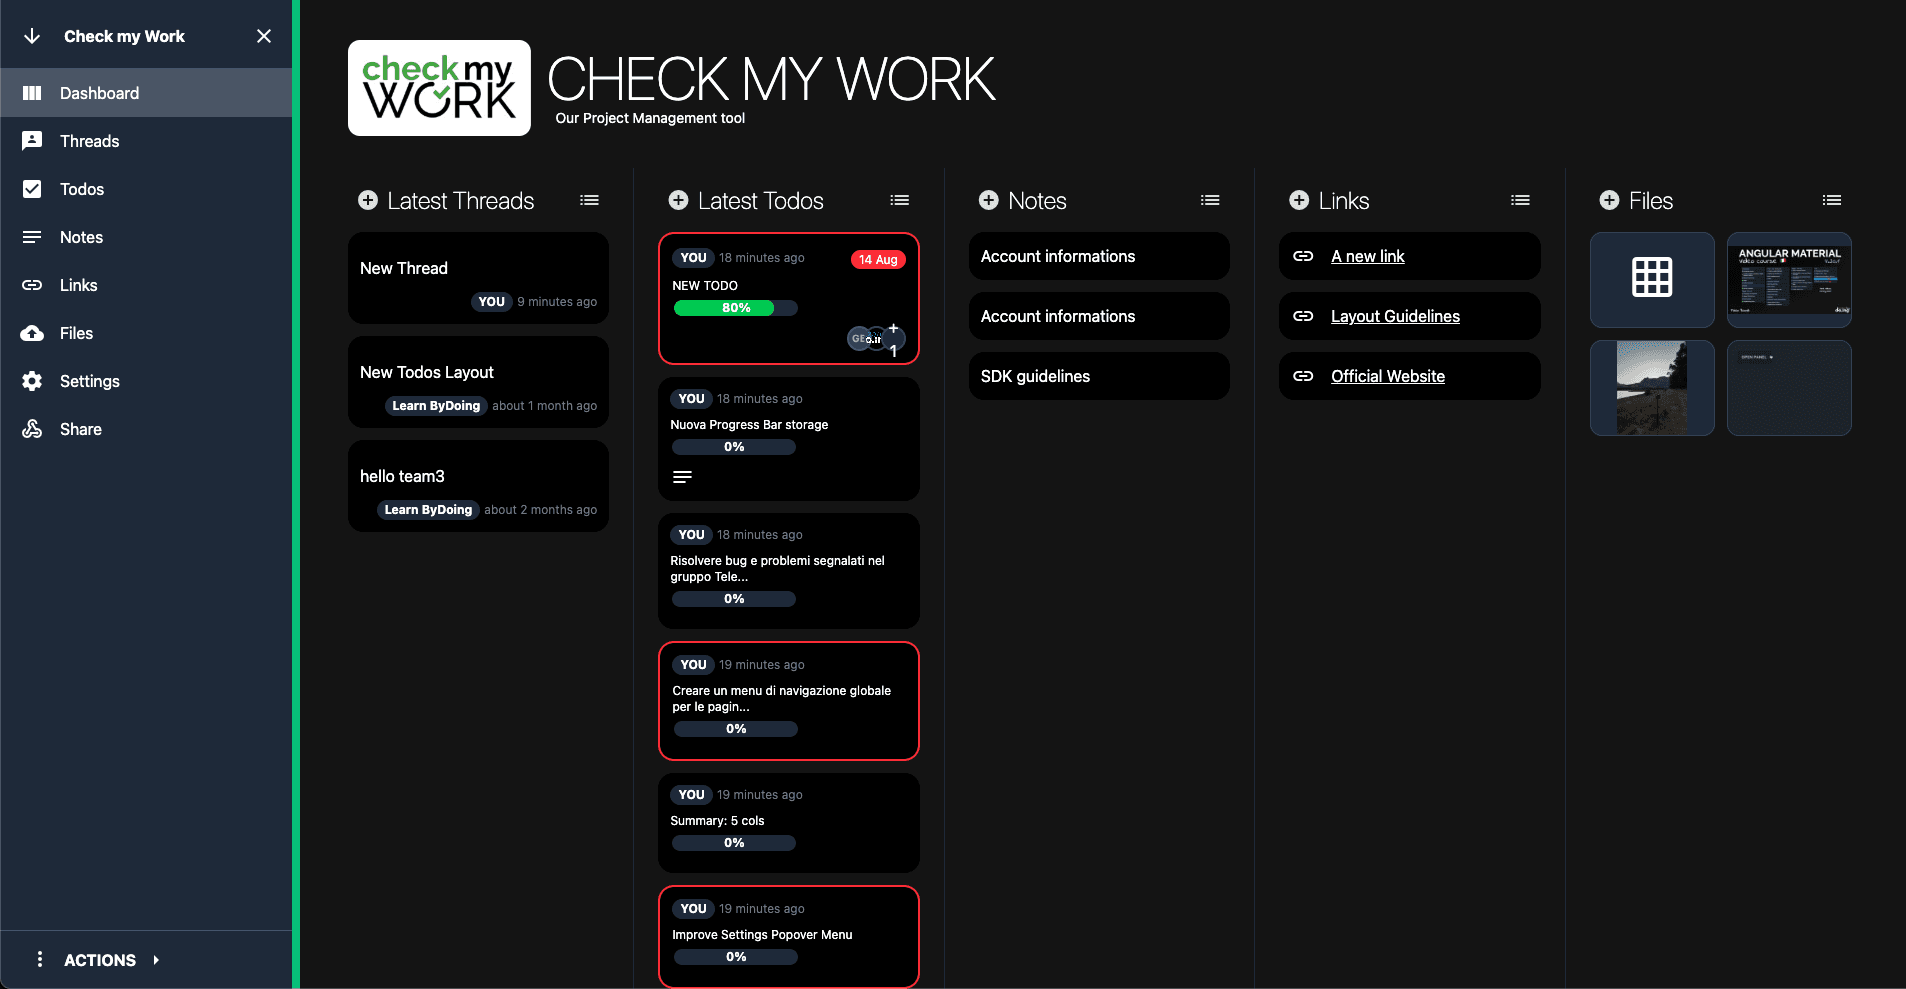The image size is (1906, 989).
Task: Follow the Official Website link
Action: 1387,376
